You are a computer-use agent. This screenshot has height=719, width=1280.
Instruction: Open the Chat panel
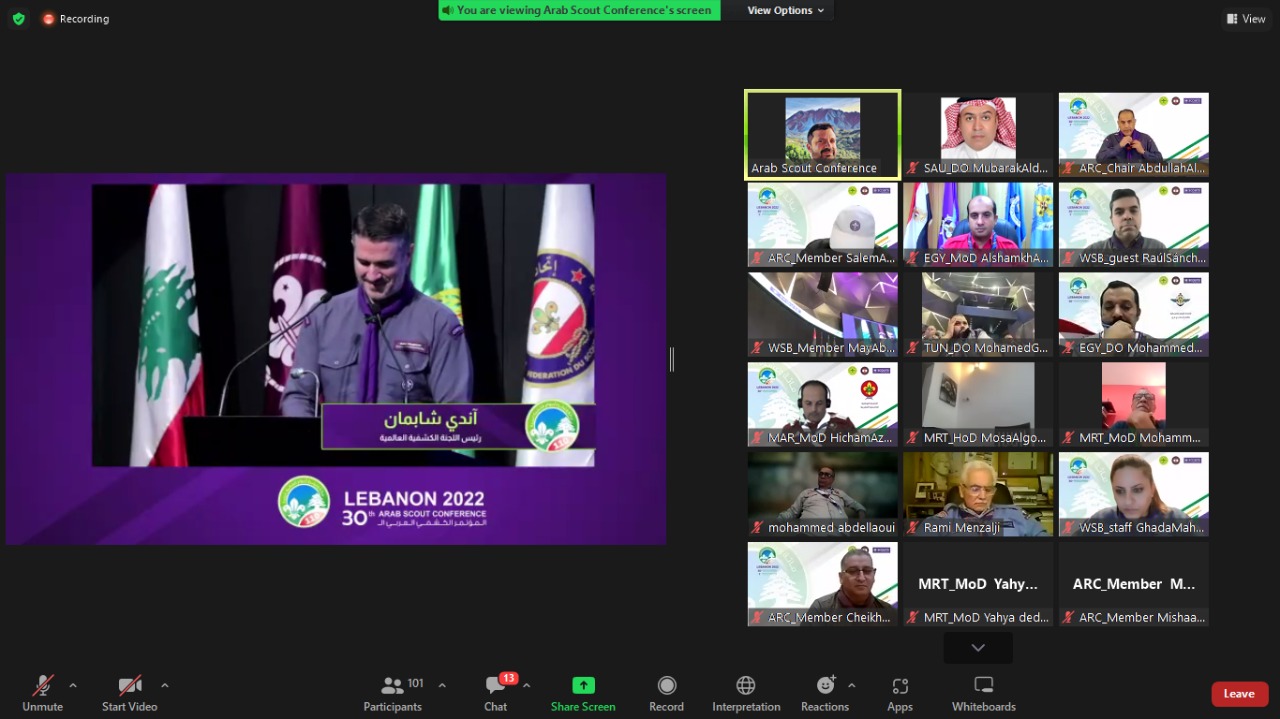pyautogui.click(x=495, y=686)
